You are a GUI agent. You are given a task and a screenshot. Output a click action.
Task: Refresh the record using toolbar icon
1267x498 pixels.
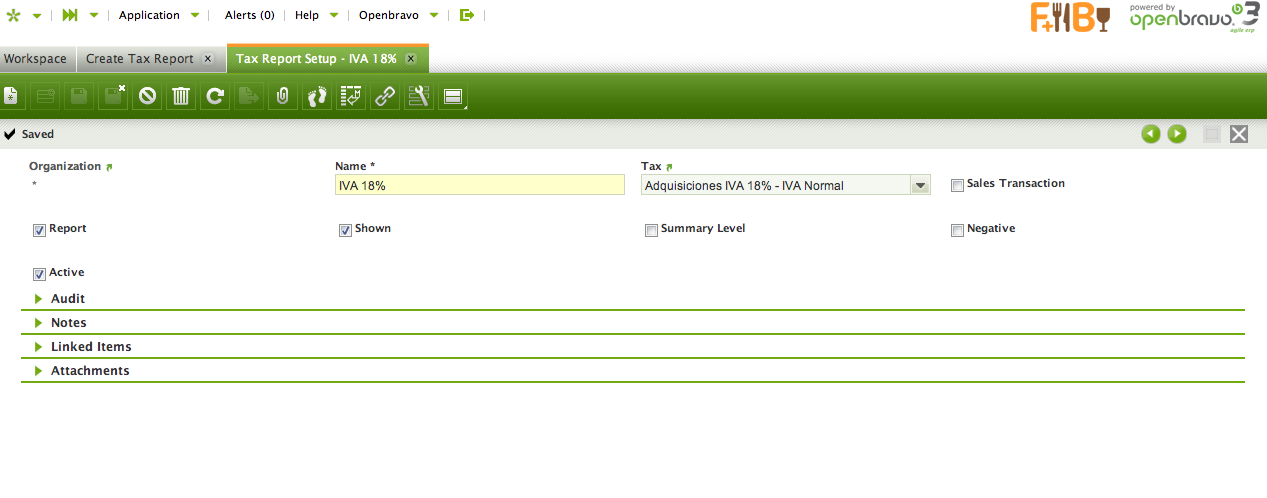point(215,97)
